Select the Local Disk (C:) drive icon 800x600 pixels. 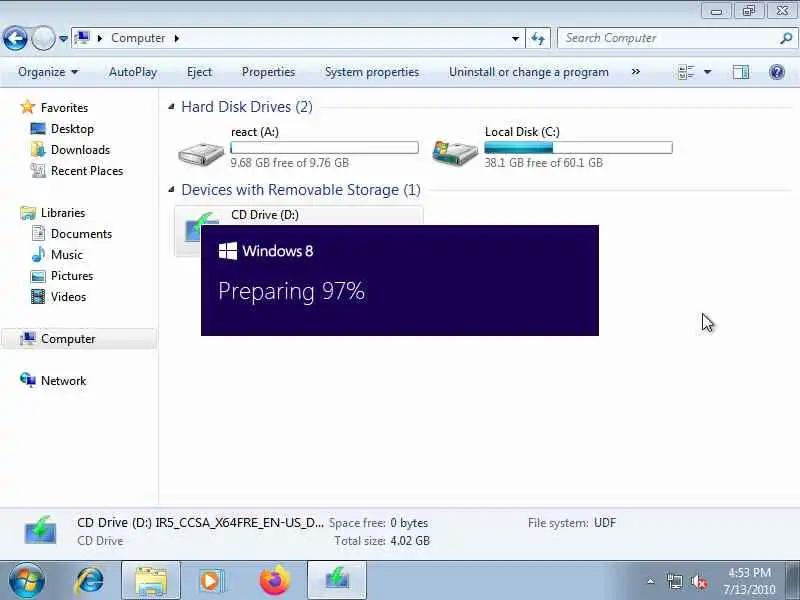pos(455,152)
